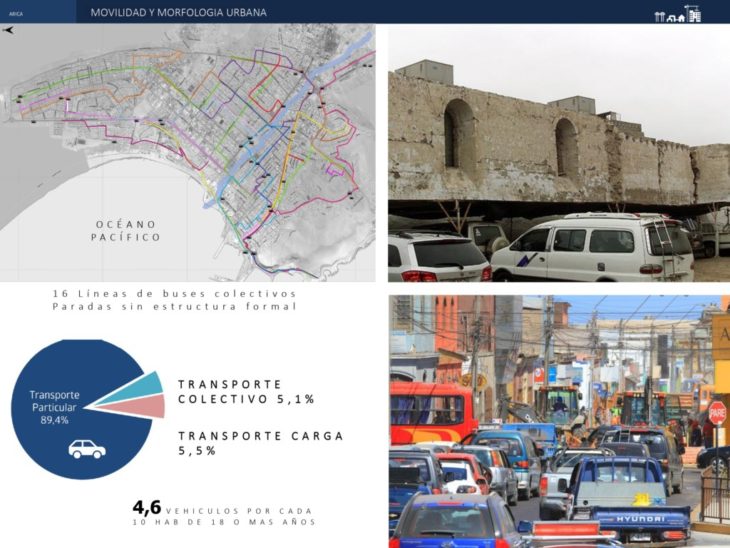Select the dark blue Transporte Particular slice
This screenshot has width=730, height=548.
click(x=60, y=440)
